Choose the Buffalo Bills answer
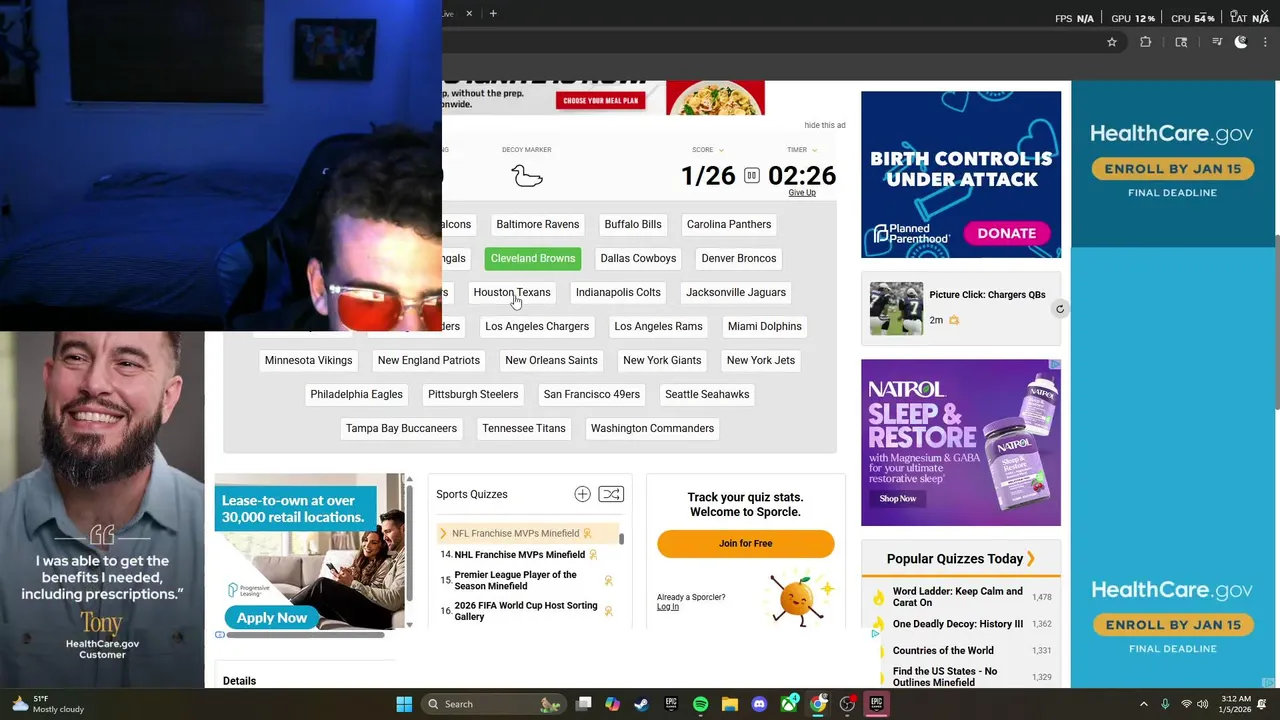Image resolution: width=1280 pixels, height=720 pixels. (x=633, y=224)
